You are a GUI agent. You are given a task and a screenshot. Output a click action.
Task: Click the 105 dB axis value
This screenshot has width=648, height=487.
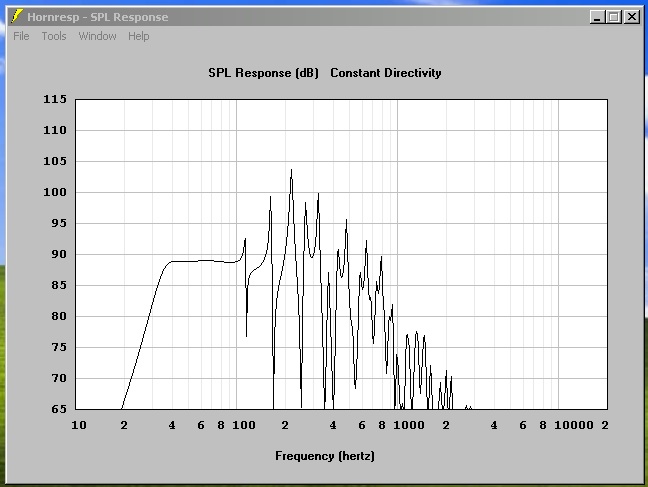tap(55, 161)
